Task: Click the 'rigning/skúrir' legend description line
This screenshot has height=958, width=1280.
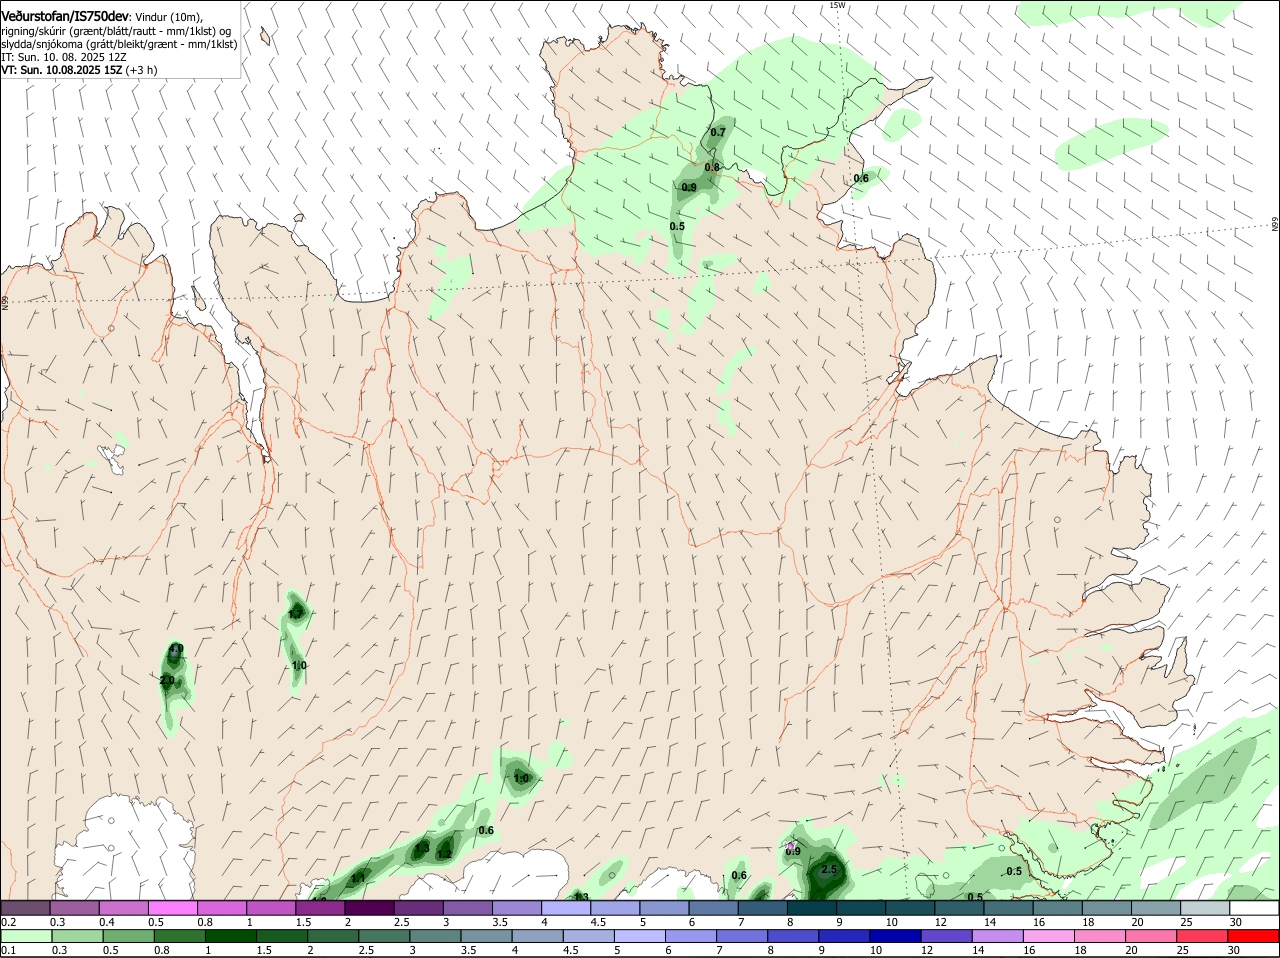Action: pyautogui.click(x=116, y=31)
